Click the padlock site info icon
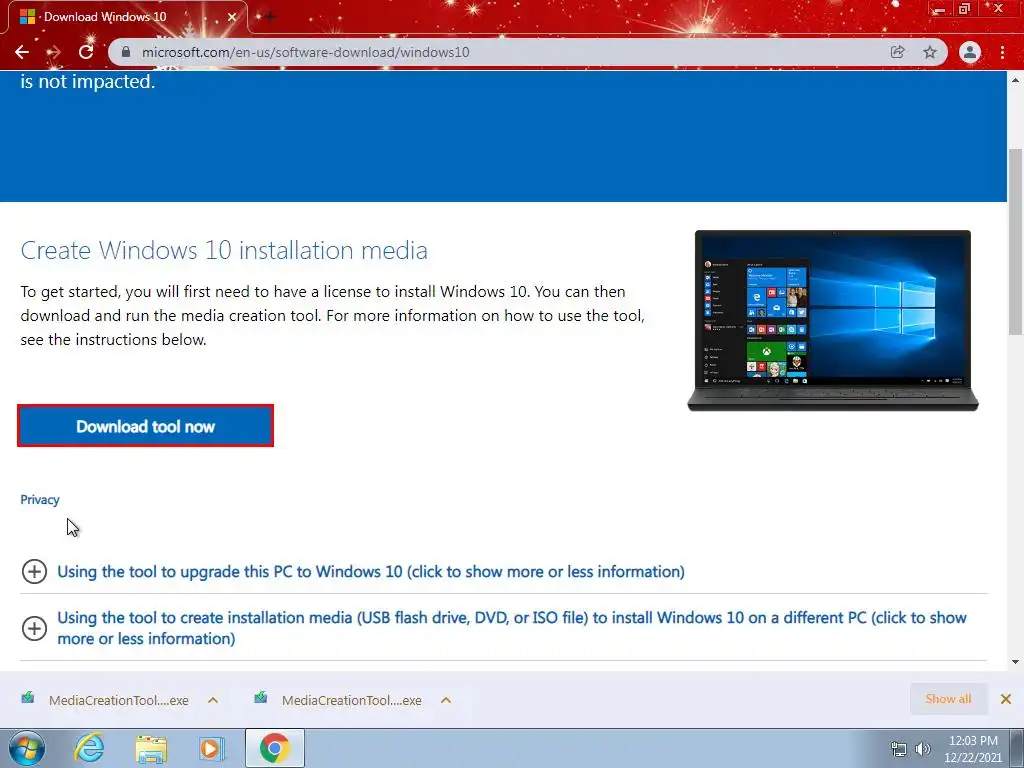The height and width of the screenshot is (768, 1024). coord(126,52)
